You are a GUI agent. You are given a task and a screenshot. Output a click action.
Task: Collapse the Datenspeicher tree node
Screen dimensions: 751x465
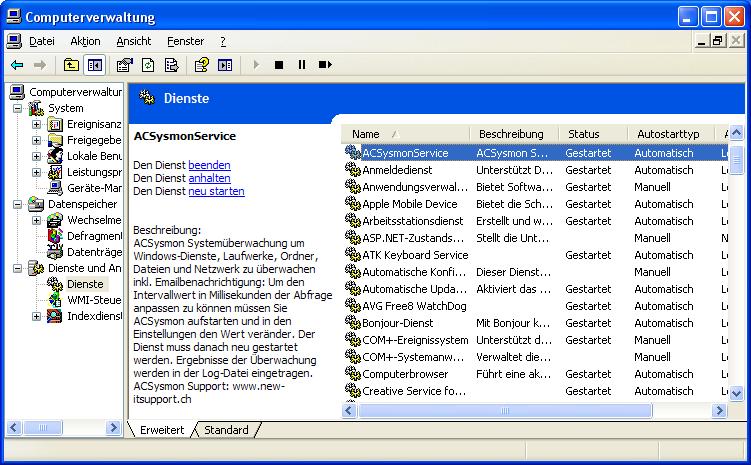(17, 204)
